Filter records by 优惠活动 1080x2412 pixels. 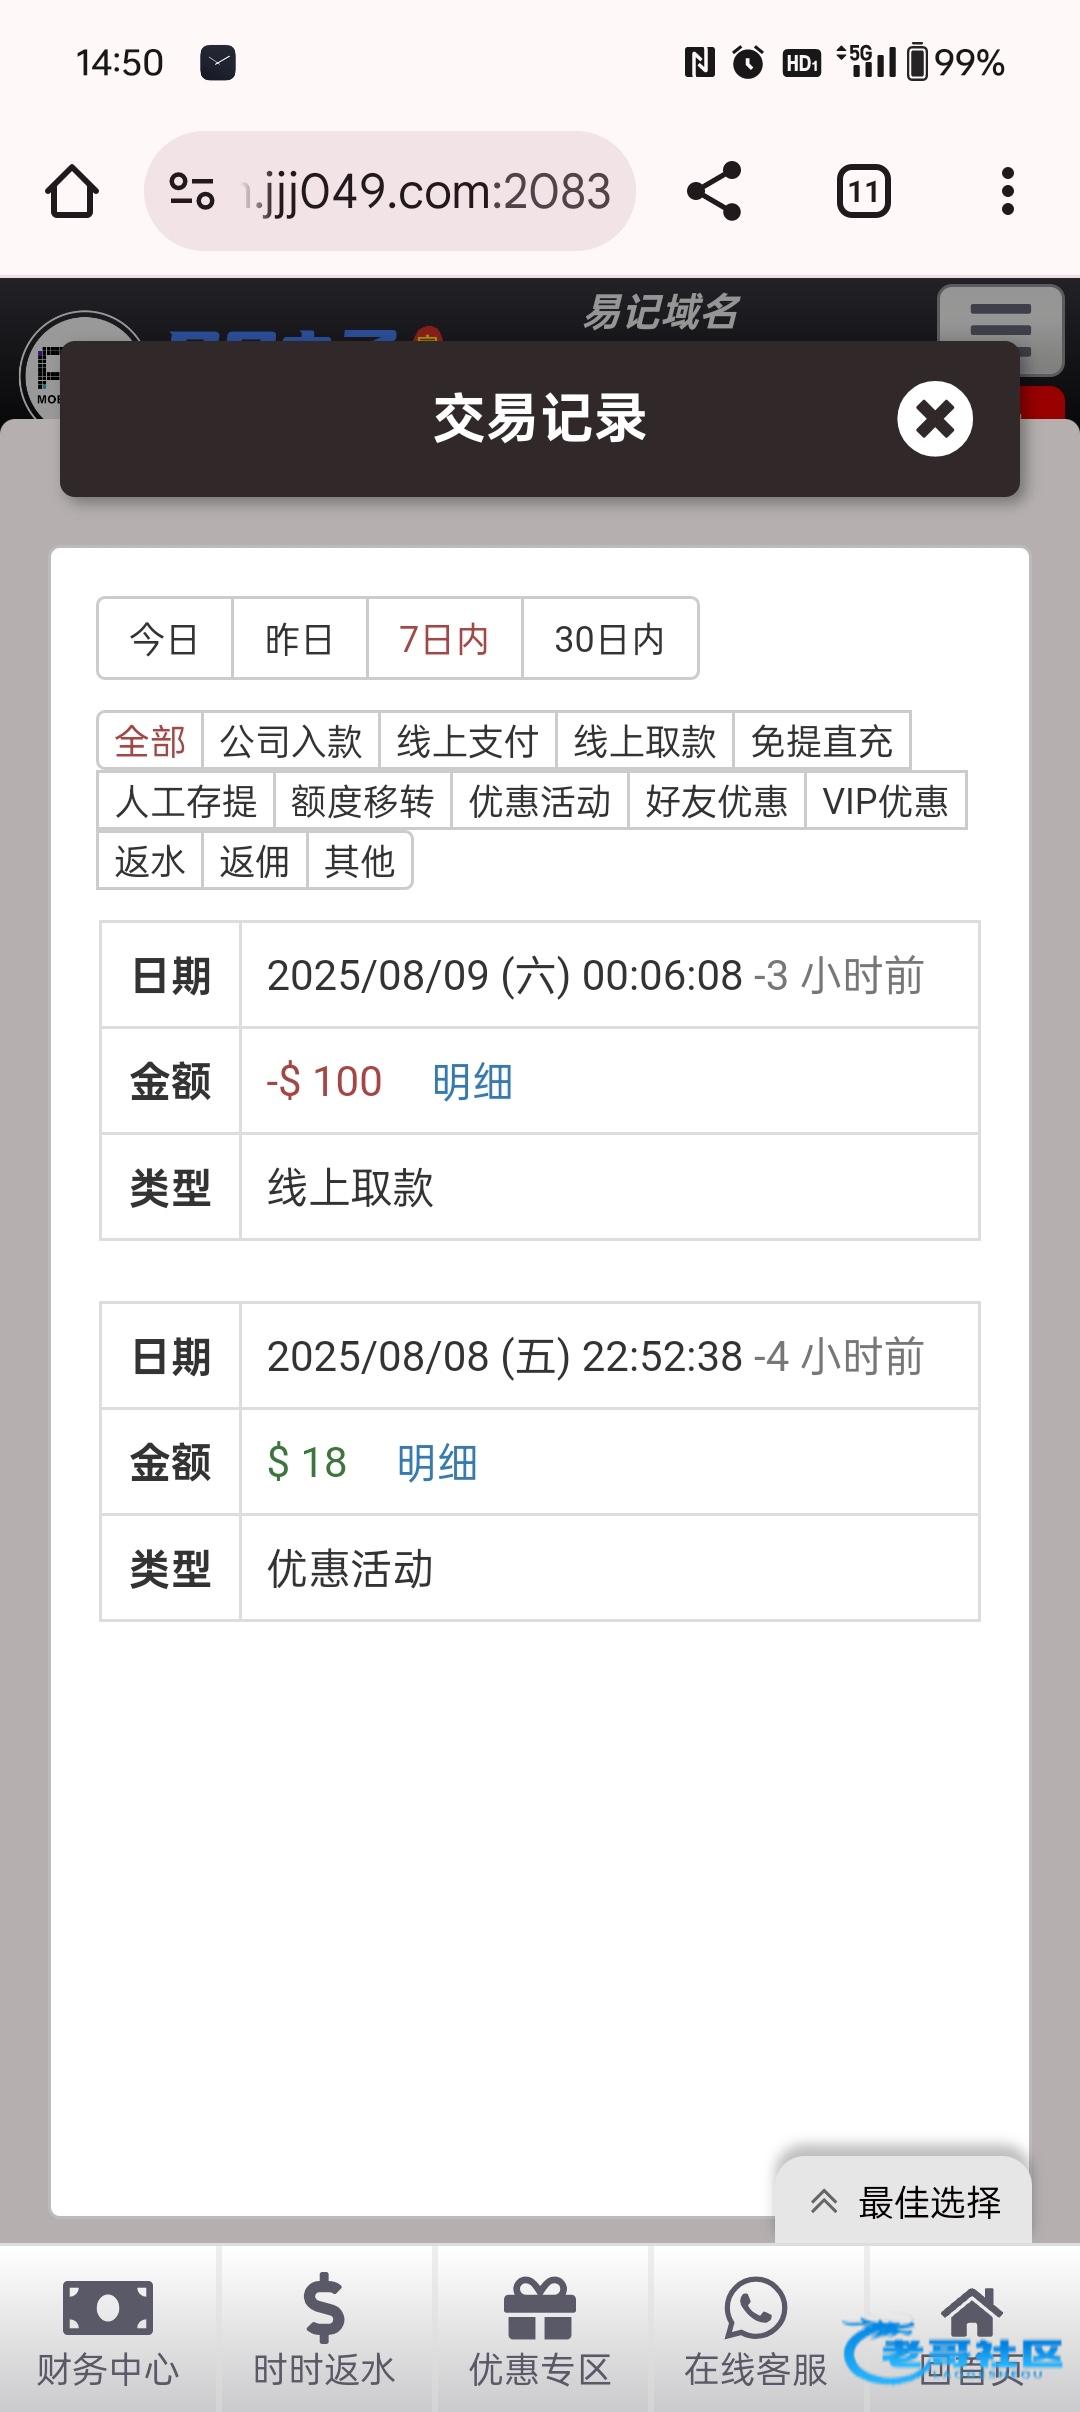540,801
